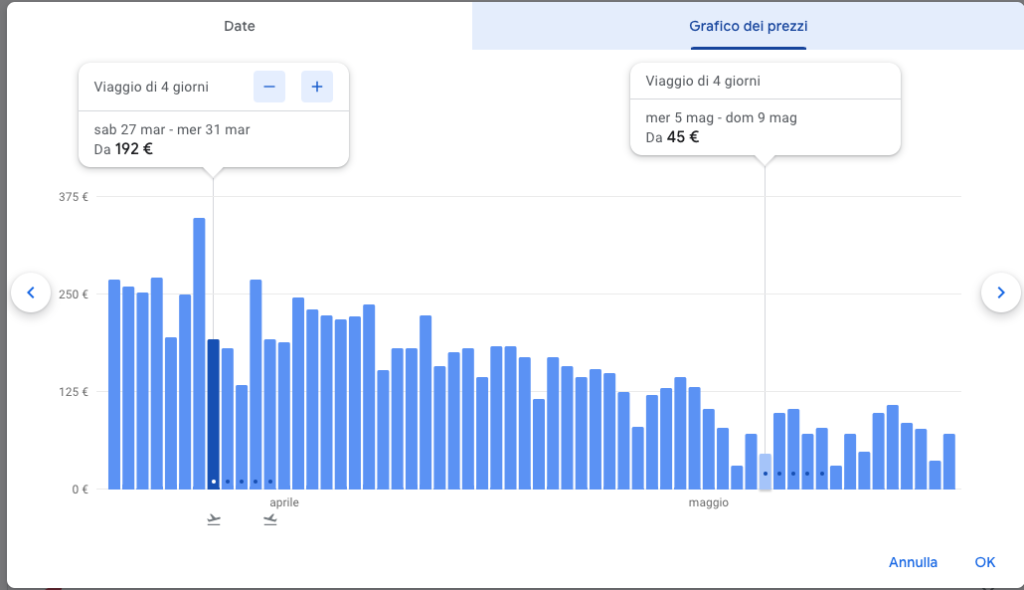Click 'Viaggio di 4 giorni' in right tooltip

[x=703, y=81]
